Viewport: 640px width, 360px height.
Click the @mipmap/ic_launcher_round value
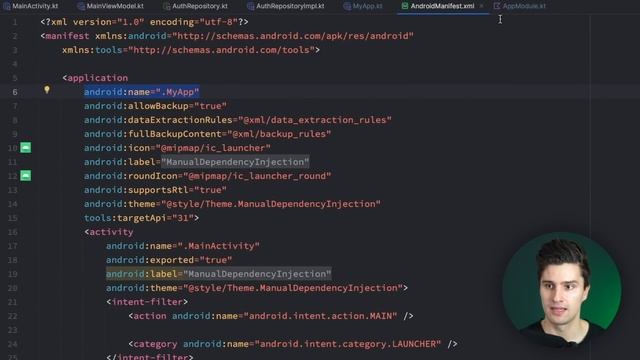[257, 176]
